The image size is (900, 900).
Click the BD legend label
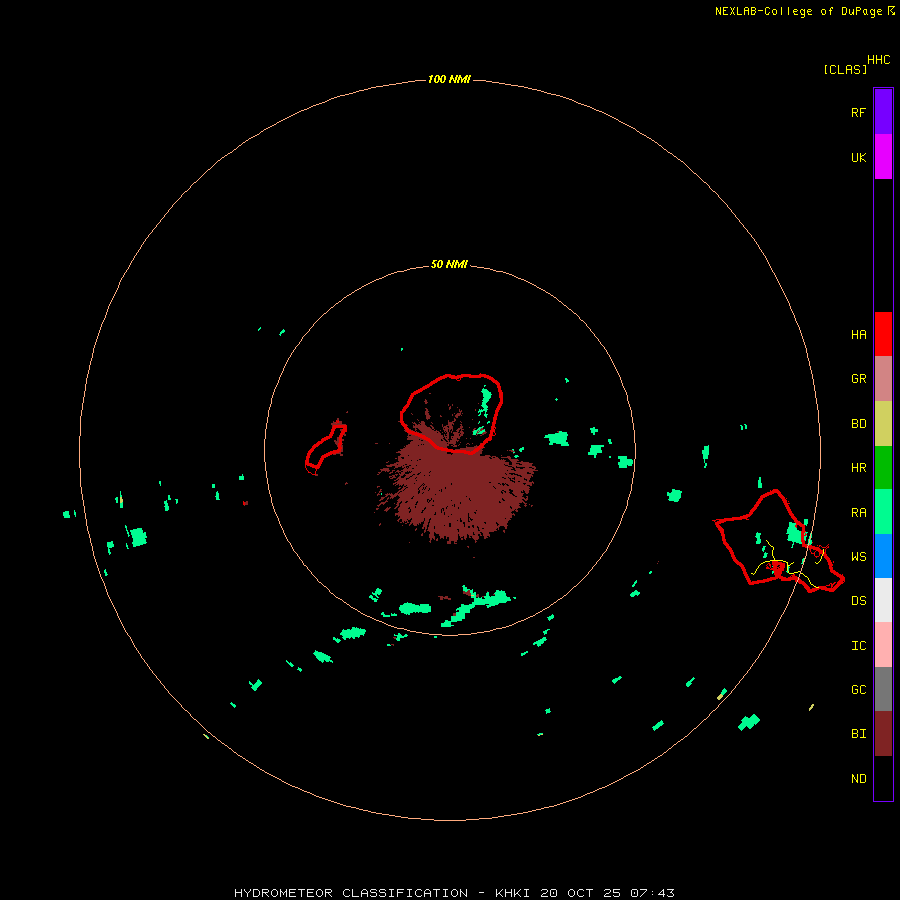click(858, 424)
